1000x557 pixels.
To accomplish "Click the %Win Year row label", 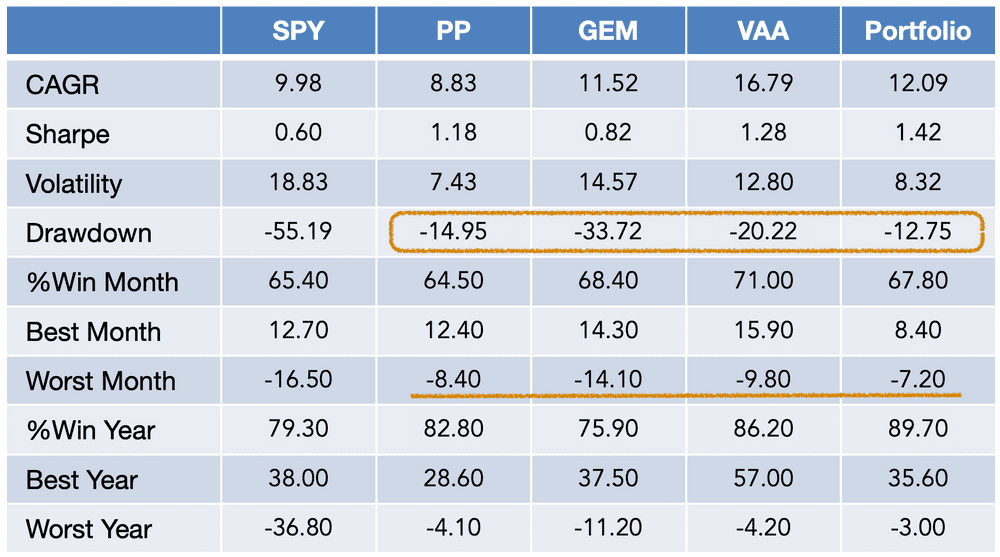I will point(91,431).
